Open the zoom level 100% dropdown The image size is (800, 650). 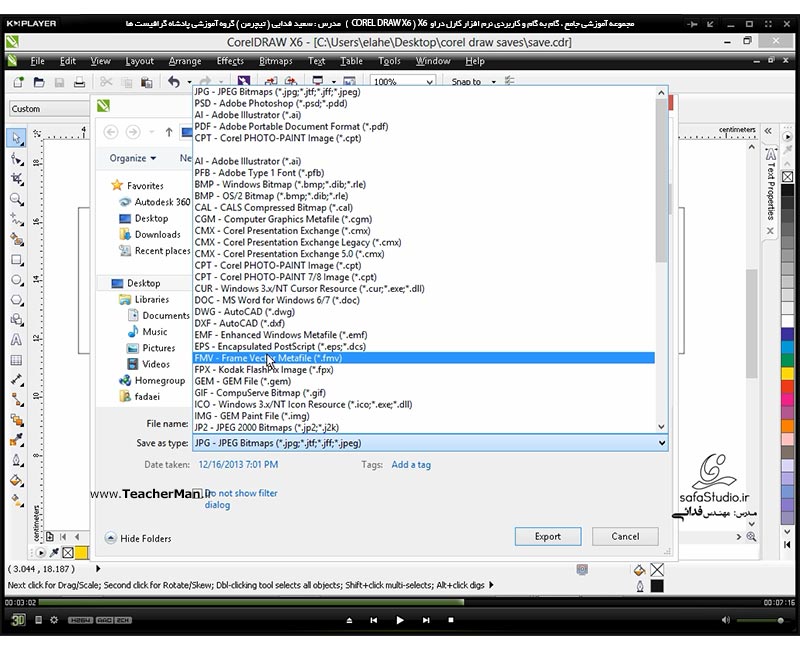[430, 82]
